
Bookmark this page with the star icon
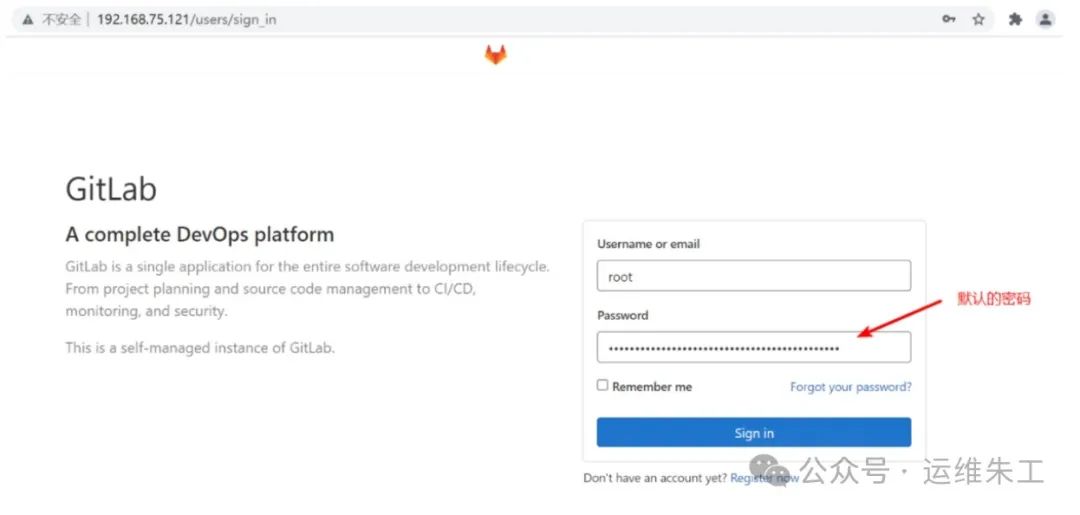click(x=978, y=19)
